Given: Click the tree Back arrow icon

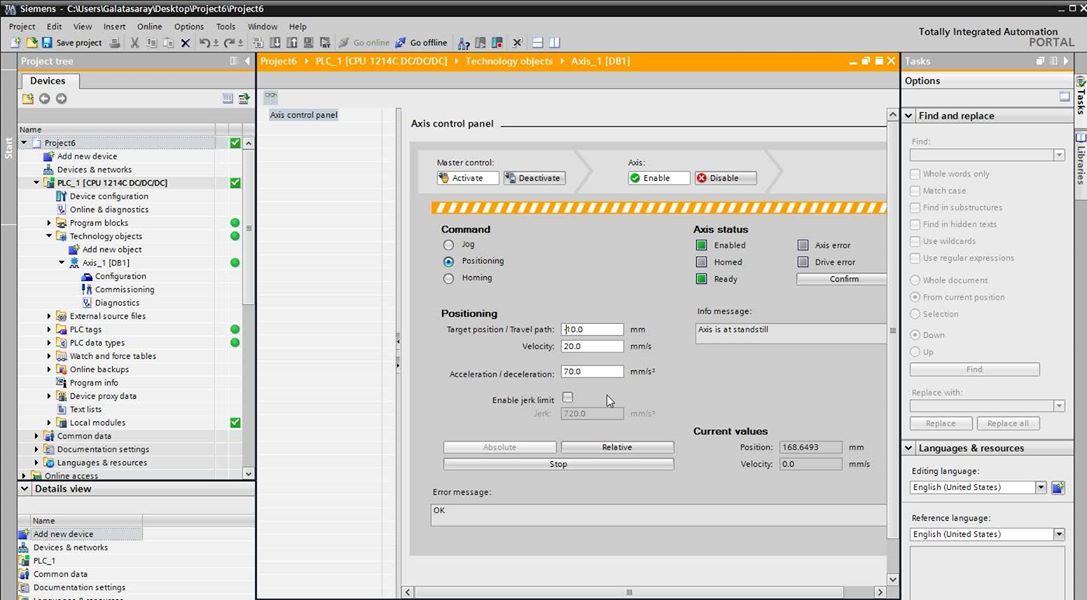Looking at the screenshot, I should (44, 98).
